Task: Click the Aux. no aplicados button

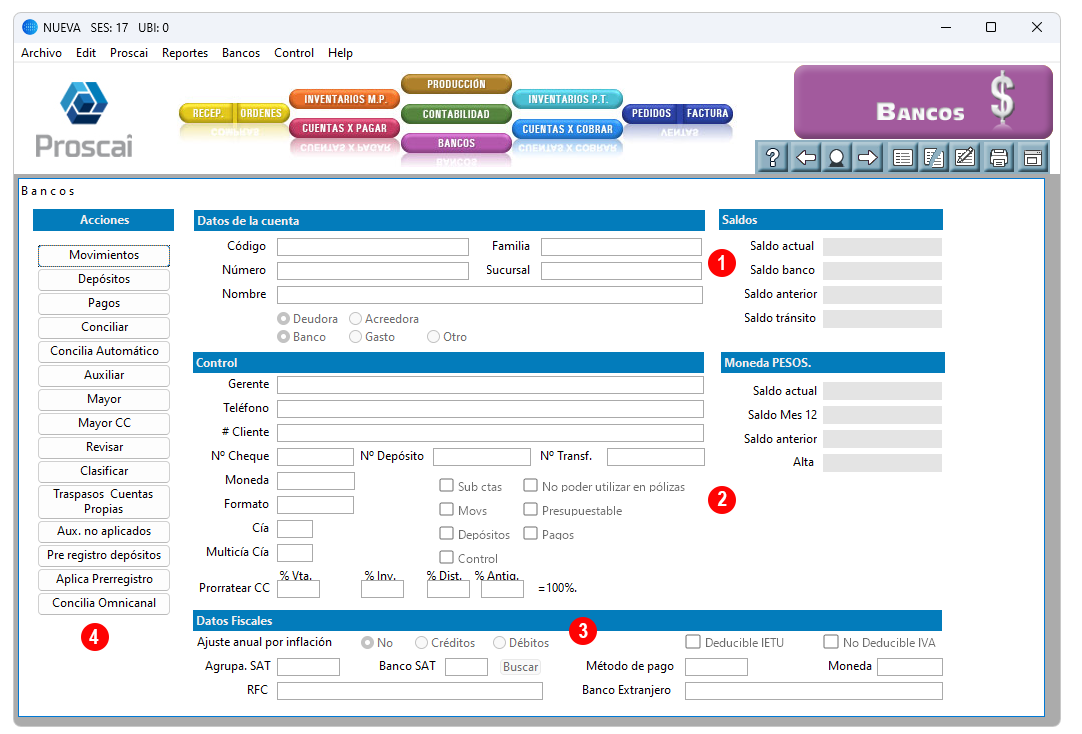Action: point(104,531)
